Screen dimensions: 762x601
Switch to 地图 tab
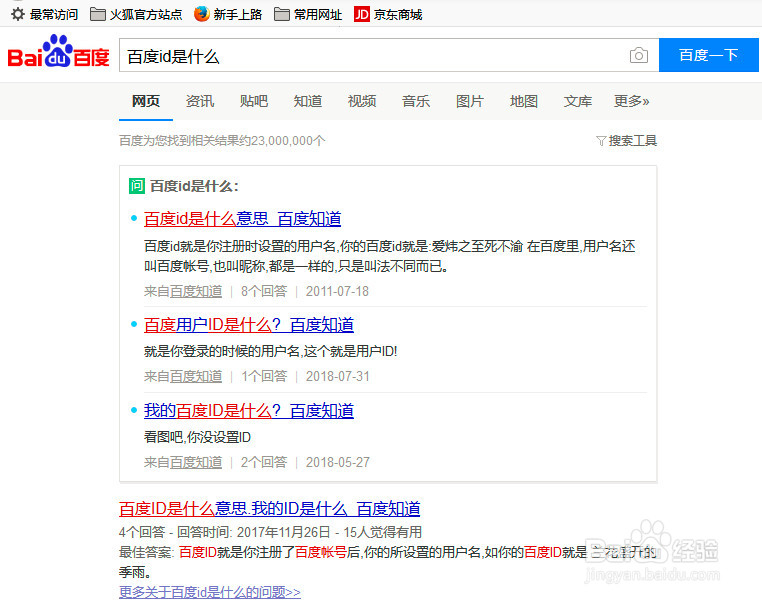(523, 101)
